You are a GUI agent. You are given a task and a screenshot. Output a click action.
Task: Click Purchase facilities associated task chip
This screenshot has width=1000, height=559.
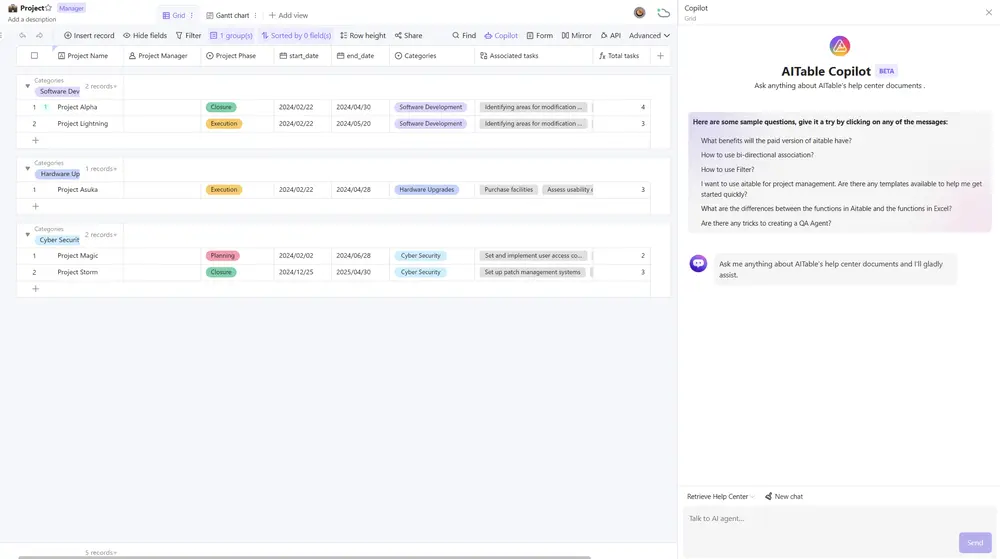click(x=508, y=189)
